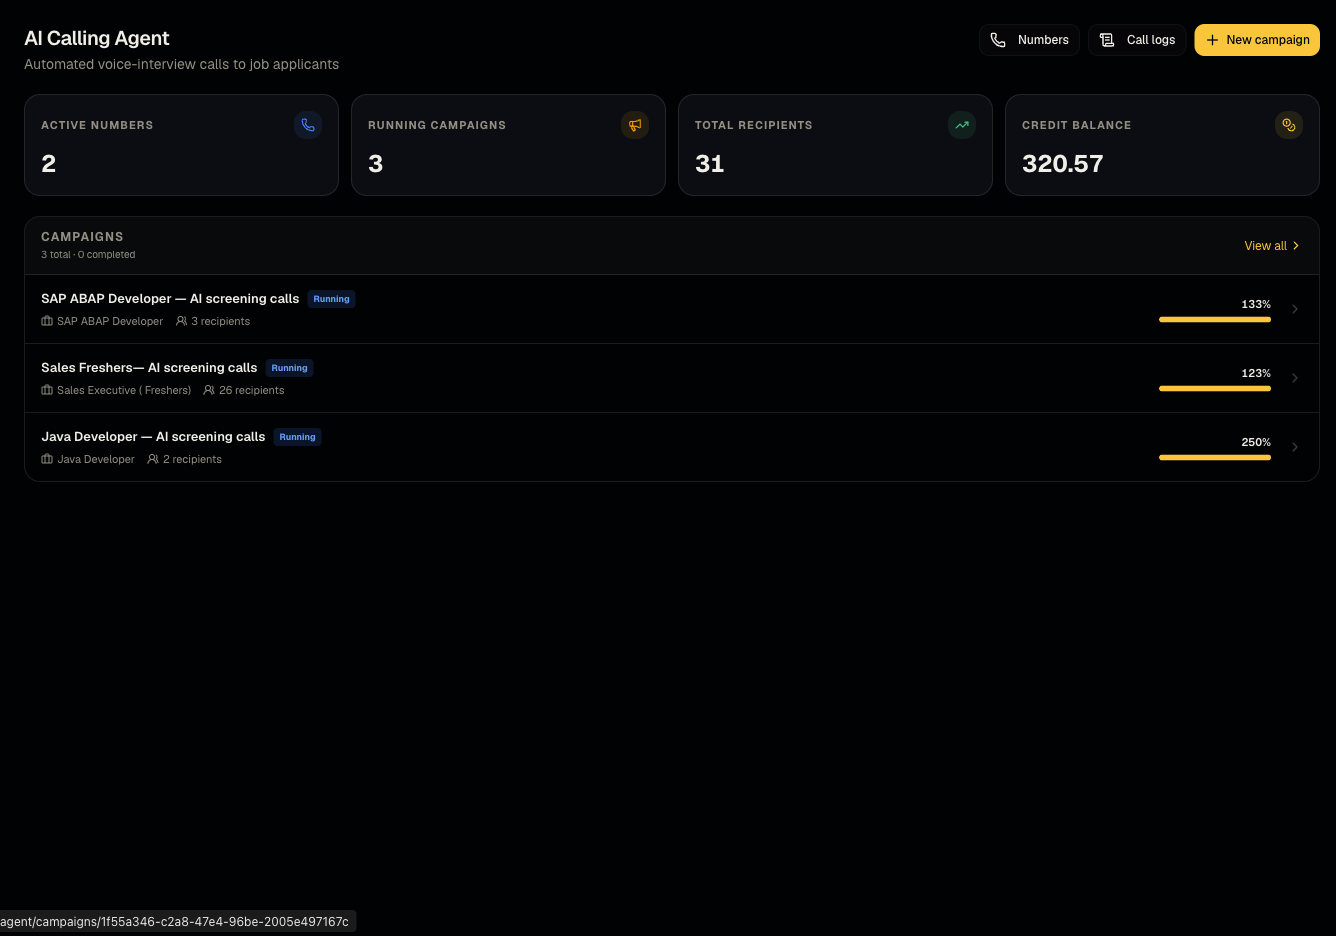This screenshot has width=1336, height=936.
Task: Click the active numbers value 2
Action: 49,164
